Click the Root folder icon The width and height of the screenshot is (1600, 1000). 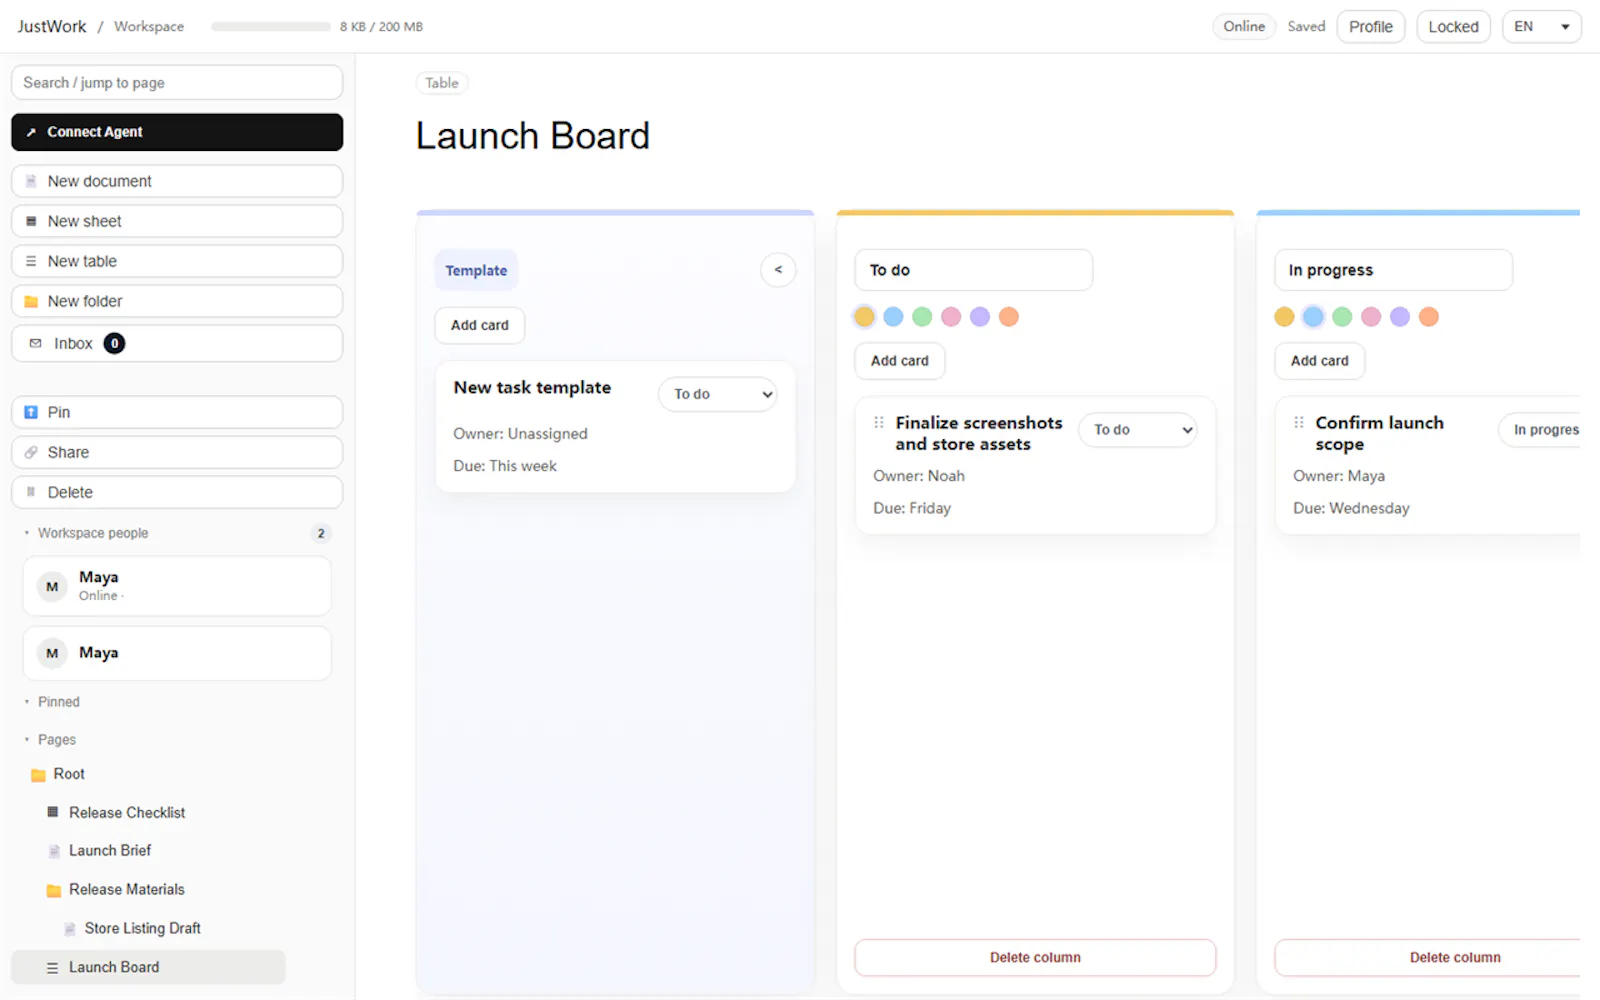(38, 775)
